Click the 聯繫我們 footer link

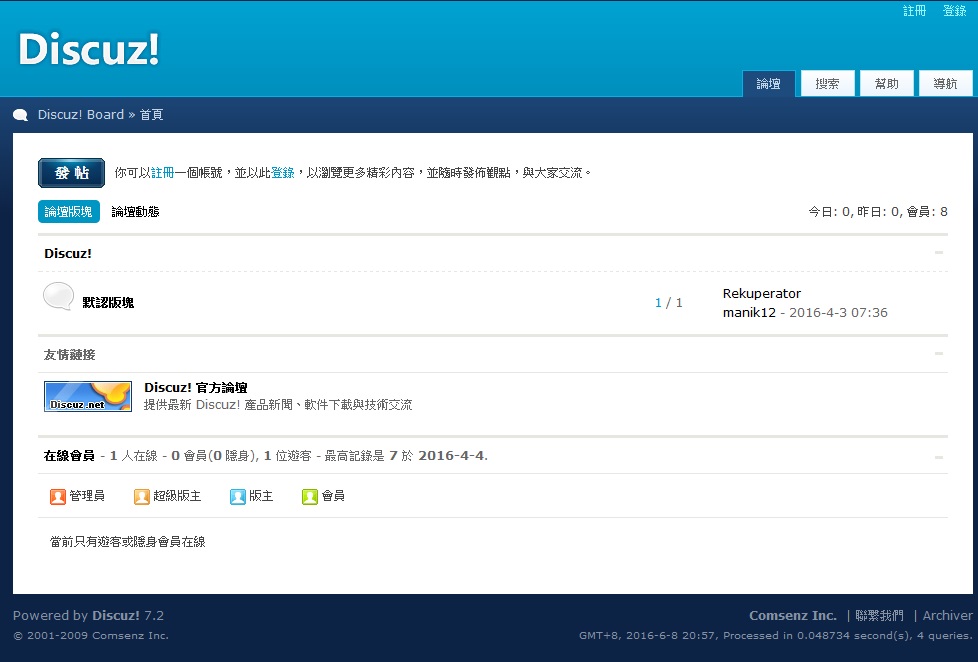click(879, 615)
